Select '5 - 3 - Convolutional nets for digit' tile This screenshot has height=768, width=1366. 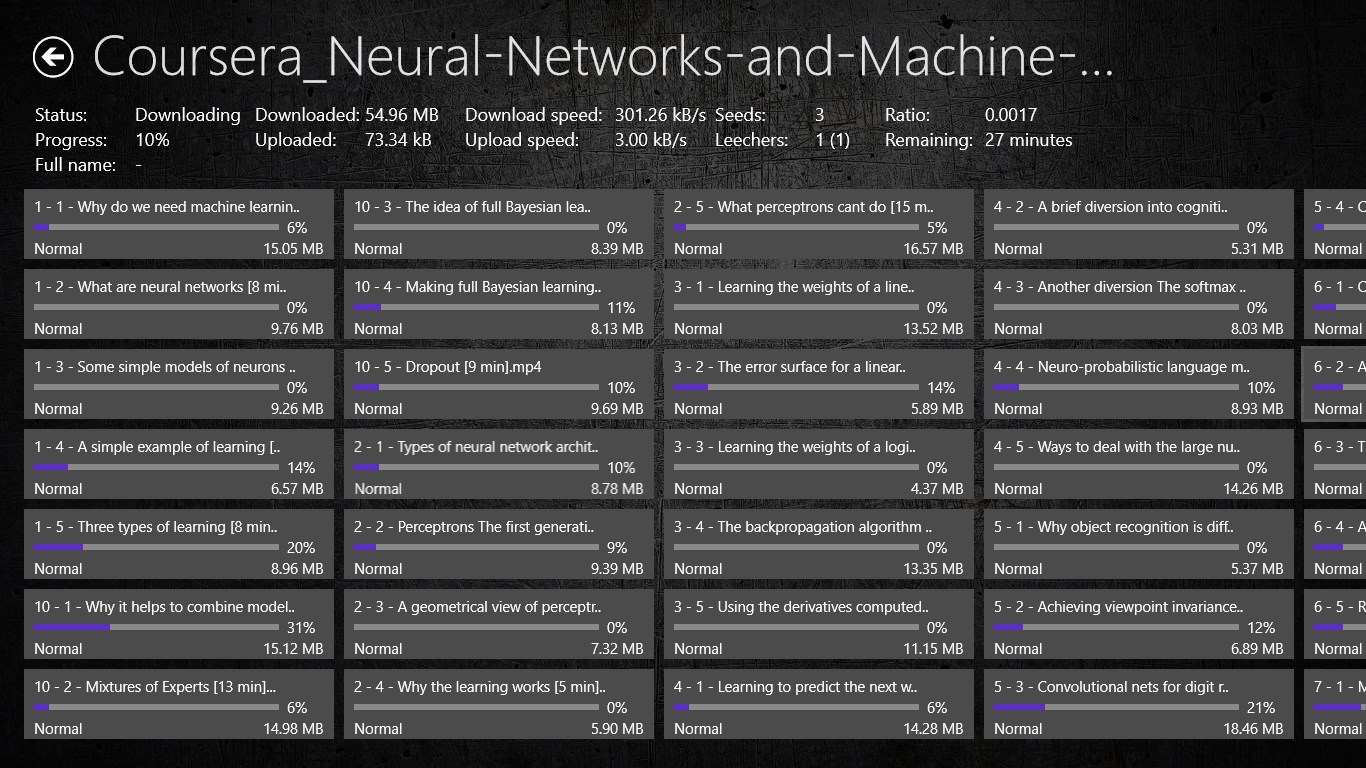(x=1139, y=704)
